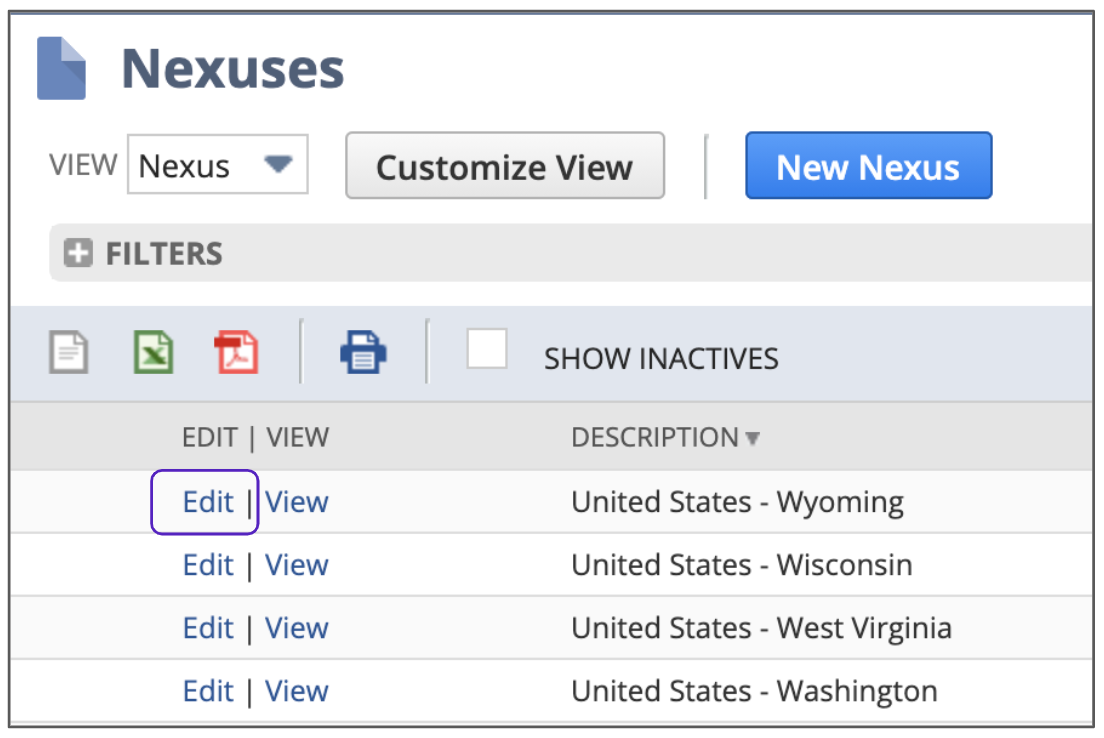Create a New Nexus
This screenshot has height=738, width=1104.
click(867, 166)
